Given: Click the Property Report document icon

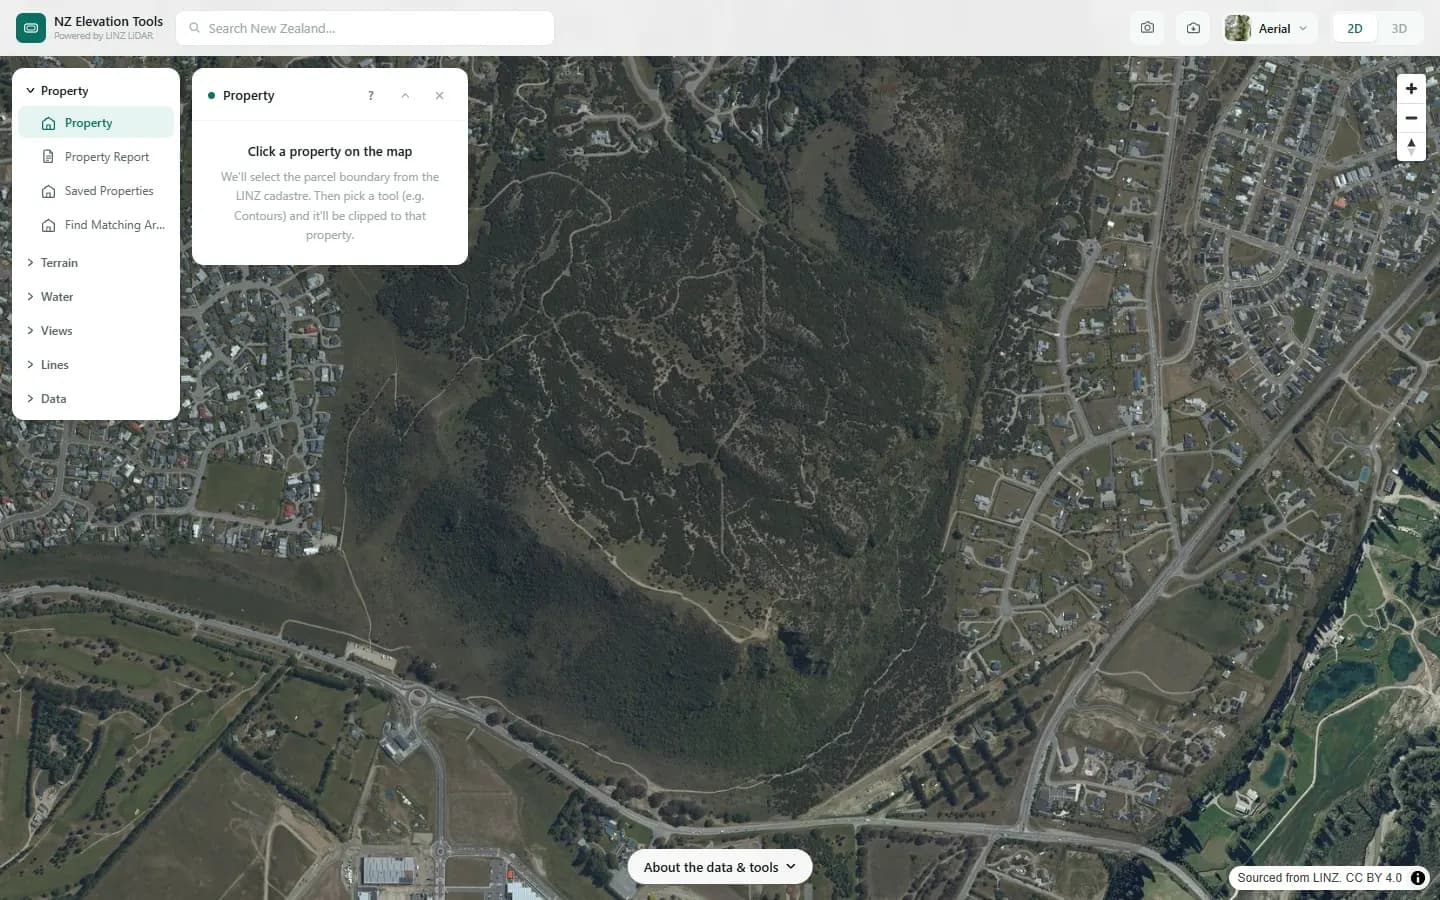Looking at the screenshot, I should coord(48,157).
